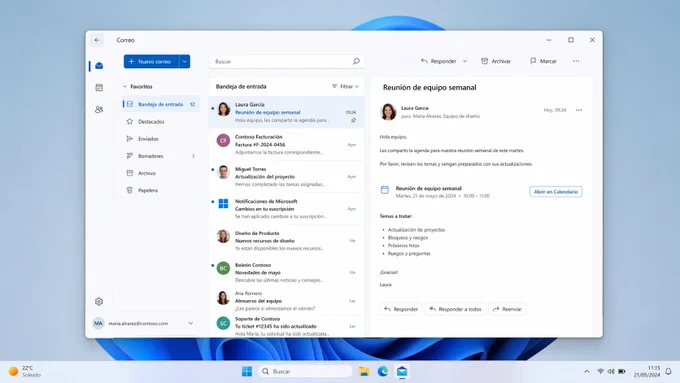The width and height of the screenshot is (680, 383).
Task: Focus the Buscar mail search field
Action: (x=286, y=62)
